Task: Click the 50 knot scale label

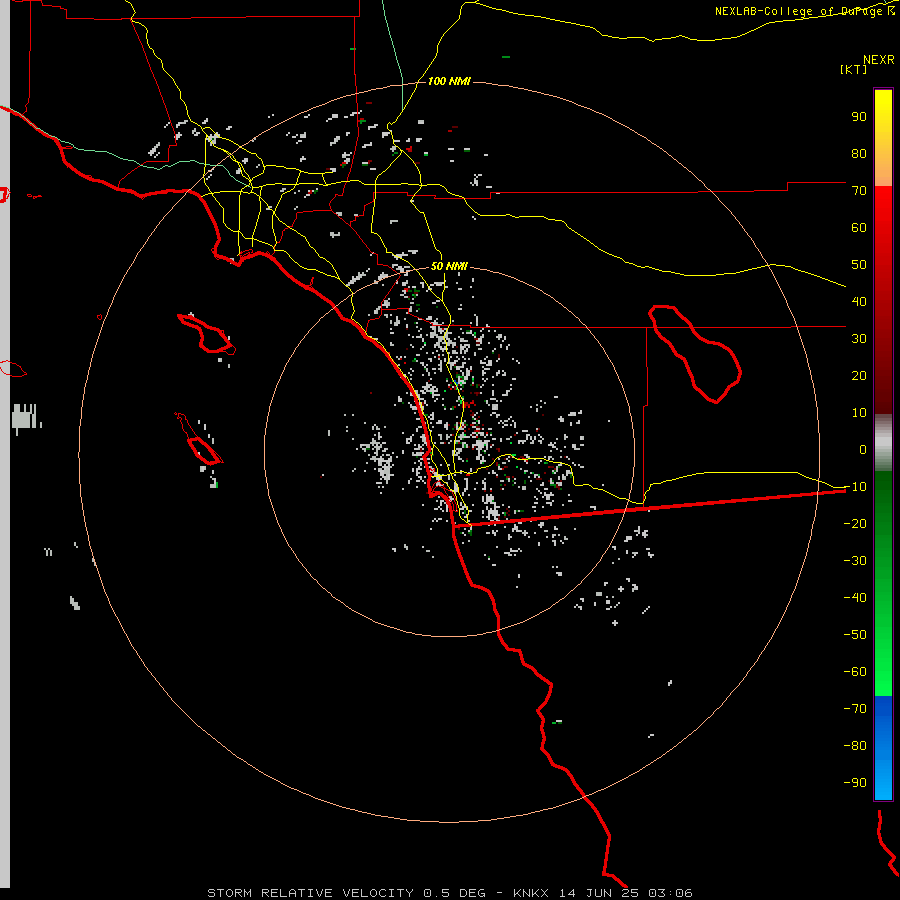Action: point(859,265)
